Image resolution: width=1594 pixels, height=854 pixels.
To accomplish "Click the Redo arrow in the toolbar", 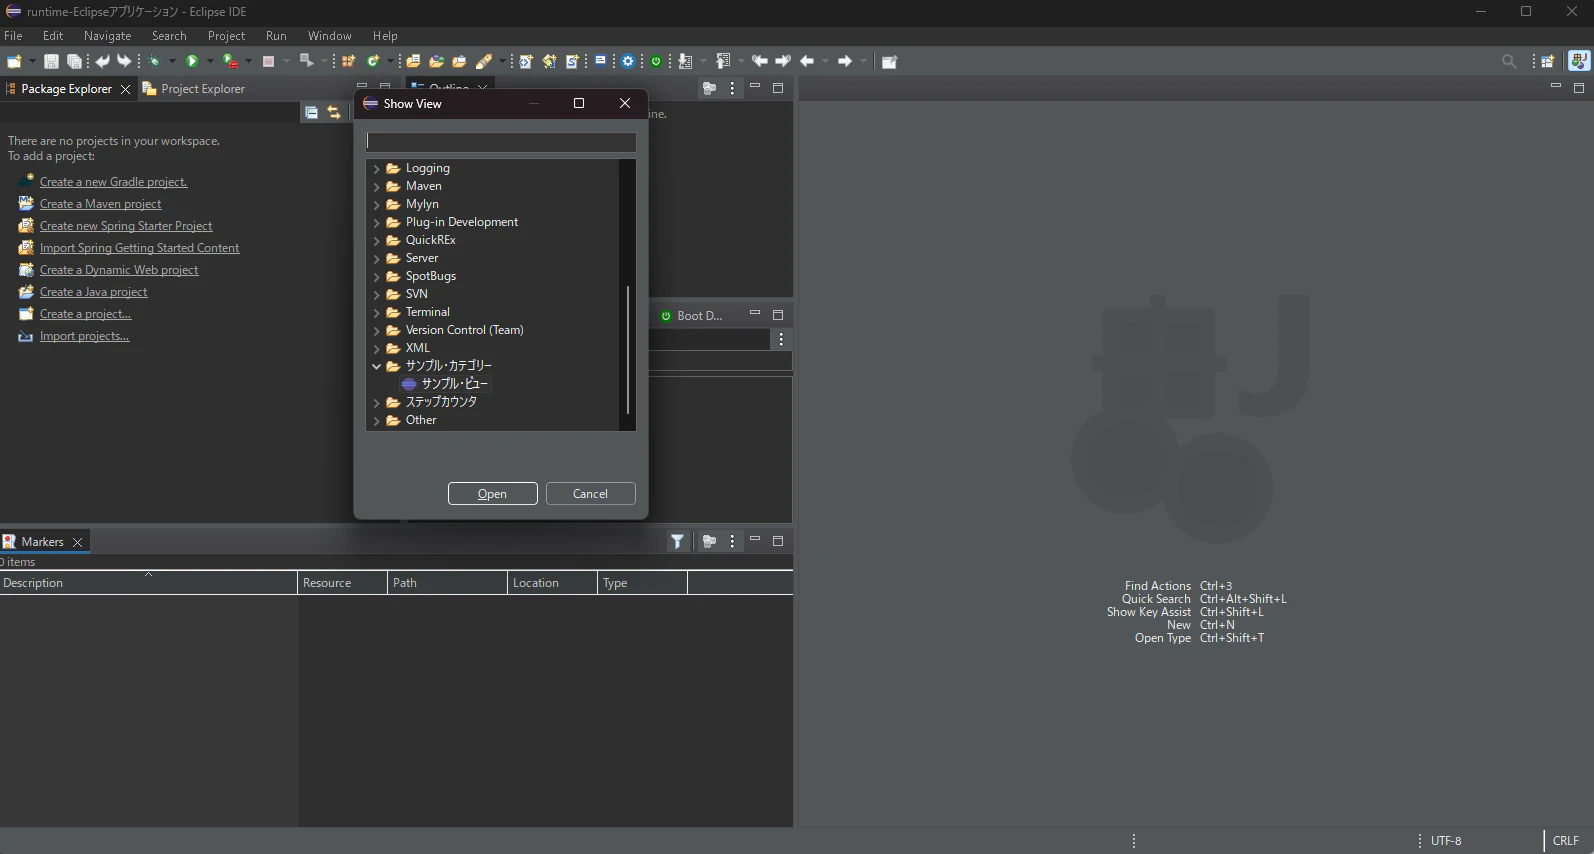I will (x=124, y=61).
